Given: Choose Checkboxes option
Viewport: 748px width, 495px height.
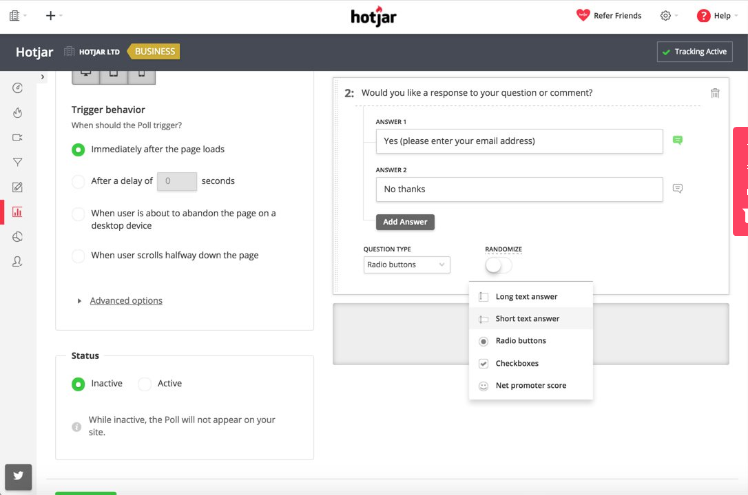Looking at the screenshot, I should [531, 363].
